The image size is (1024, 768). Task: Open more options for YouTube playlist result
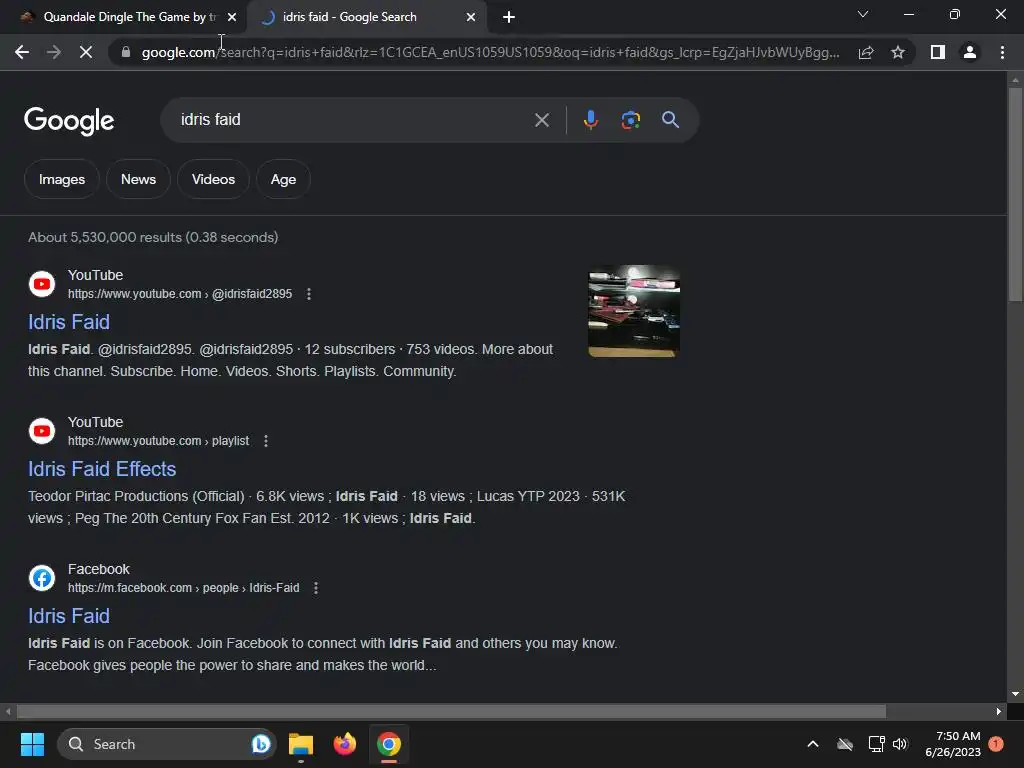tap(266, 441)
